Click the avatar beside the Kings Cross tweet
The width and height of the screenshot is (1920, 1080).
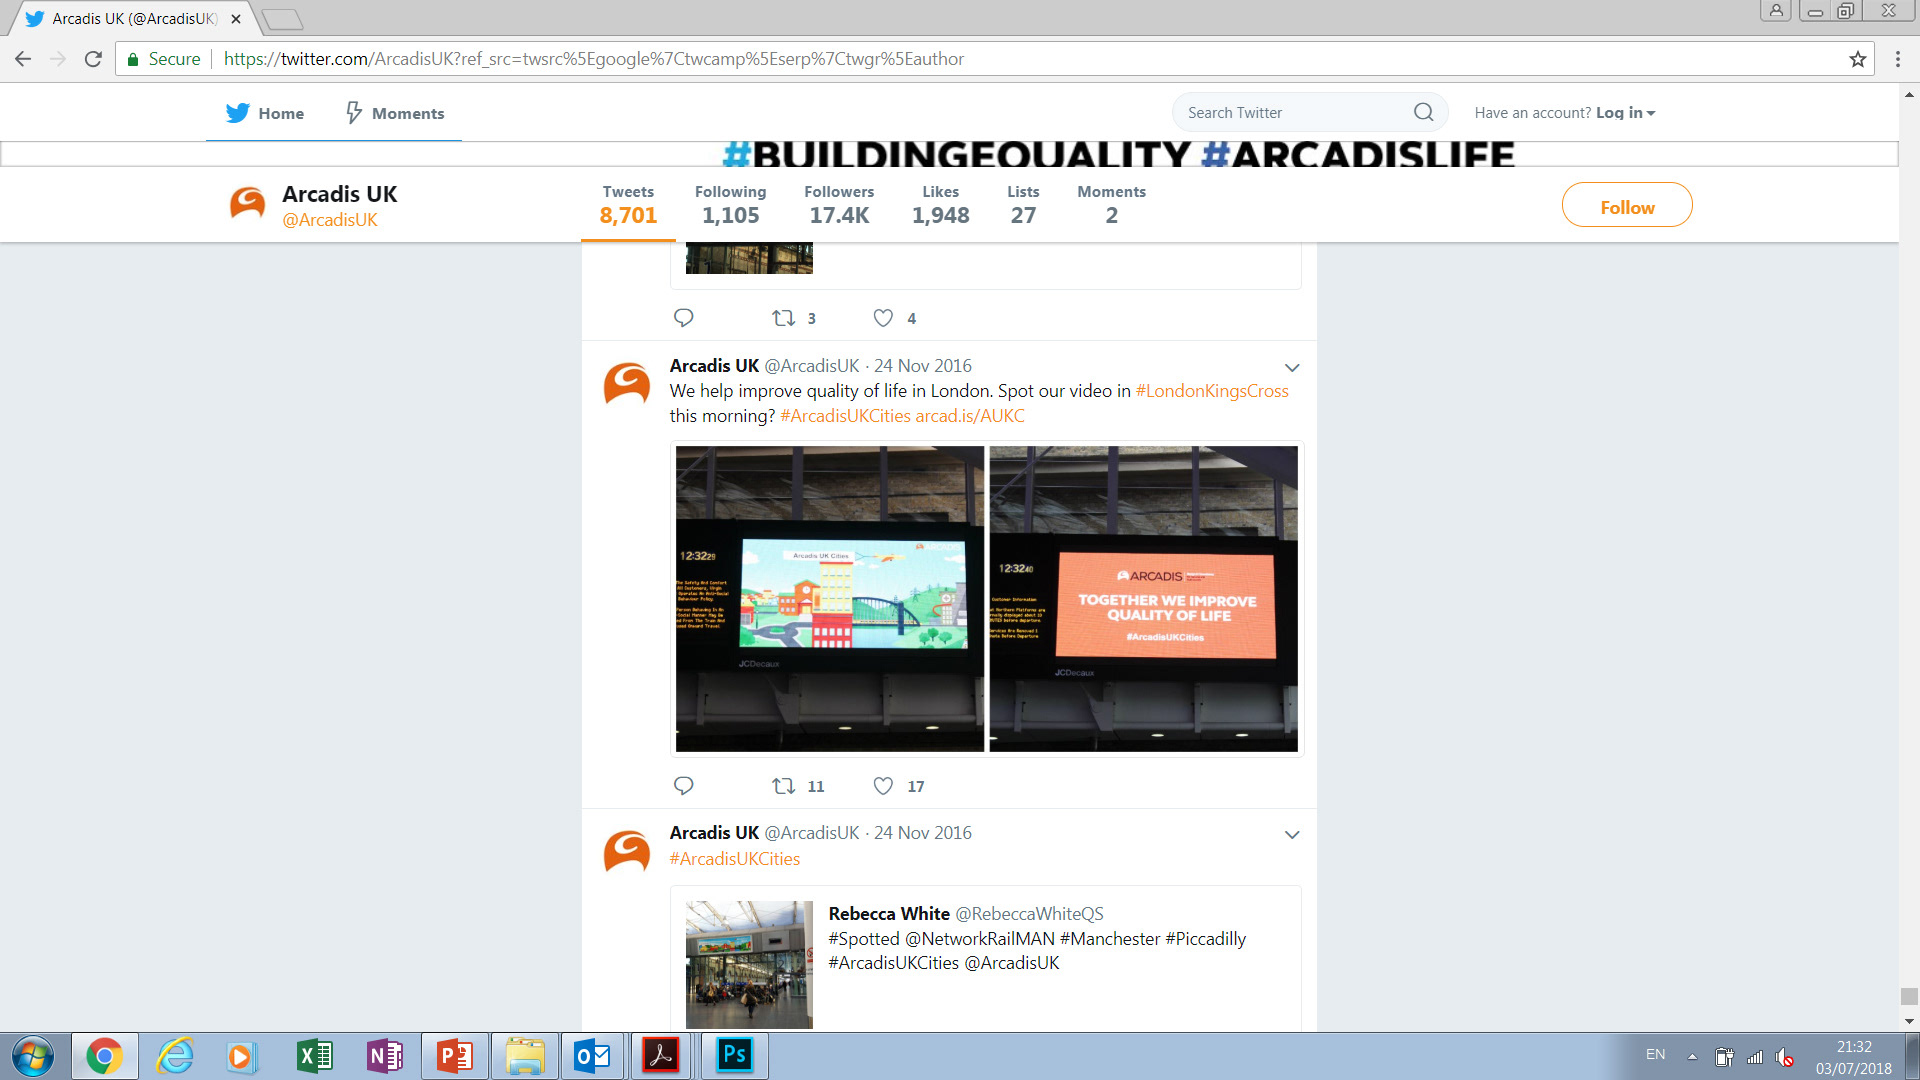627,384
